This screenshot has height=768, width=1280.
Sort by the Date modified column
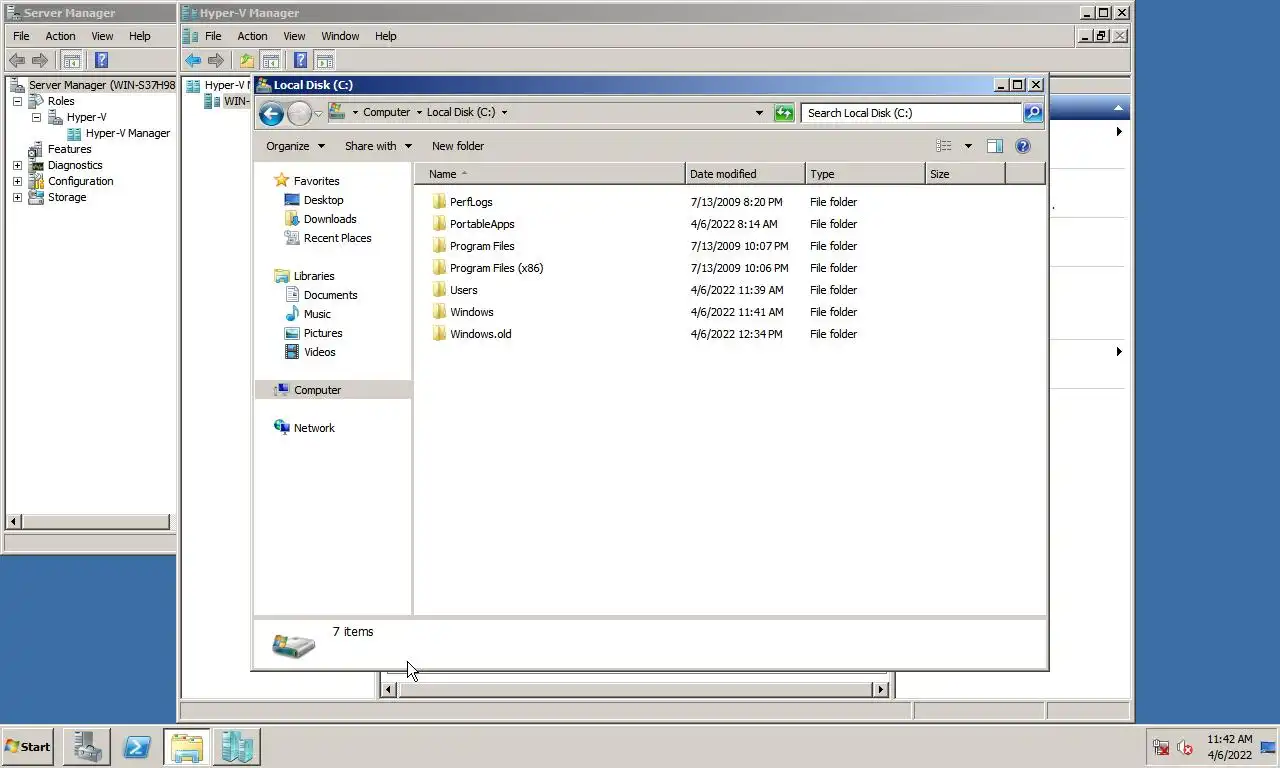point(745,174)
